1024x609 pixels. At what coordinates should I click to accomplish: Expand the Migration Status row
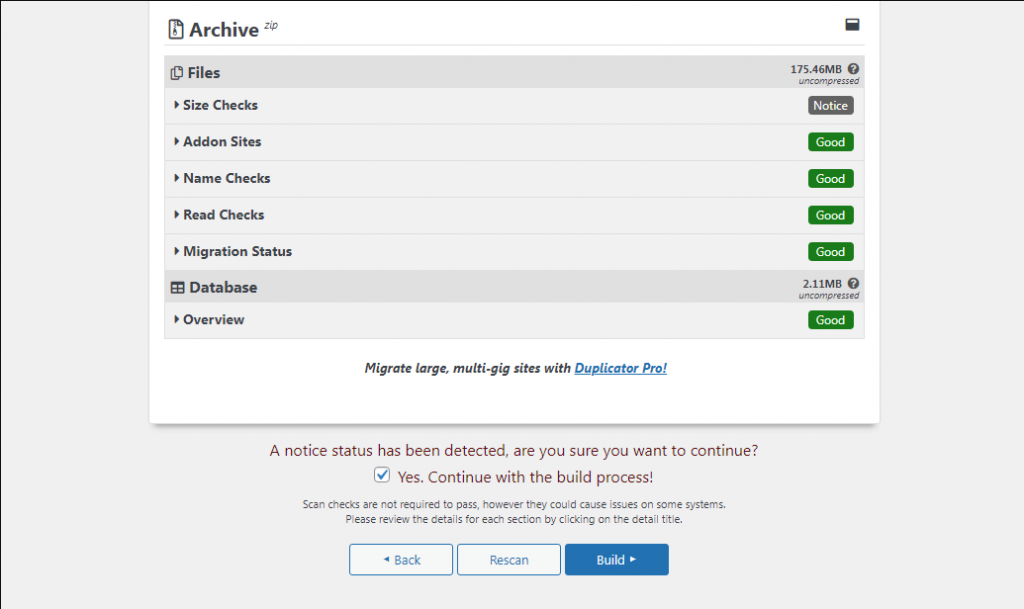[x=232, y=251]
